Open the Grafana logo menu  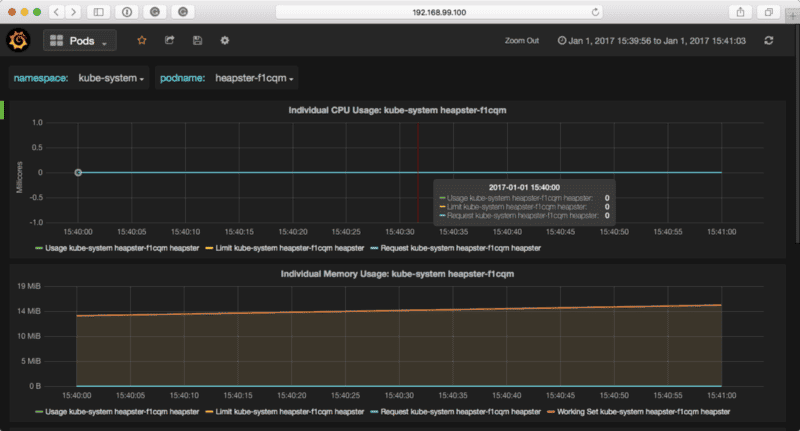pos(20,41)
